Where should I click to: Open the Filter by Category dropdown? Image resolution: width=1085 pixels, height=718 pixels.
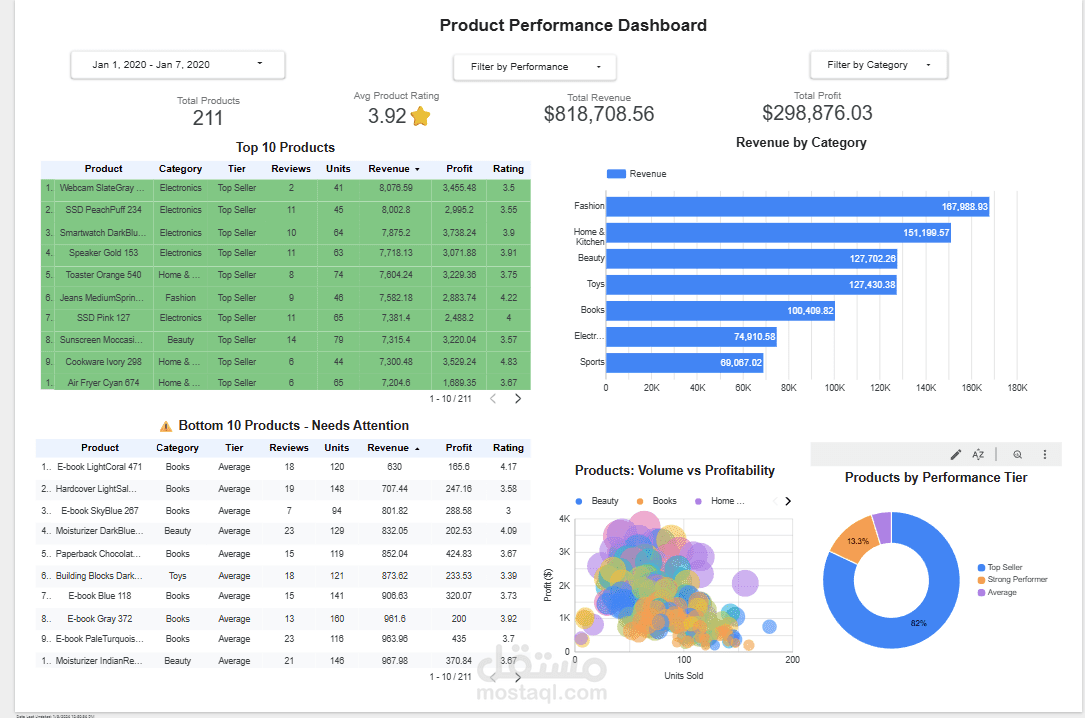[x=878, y=64]
